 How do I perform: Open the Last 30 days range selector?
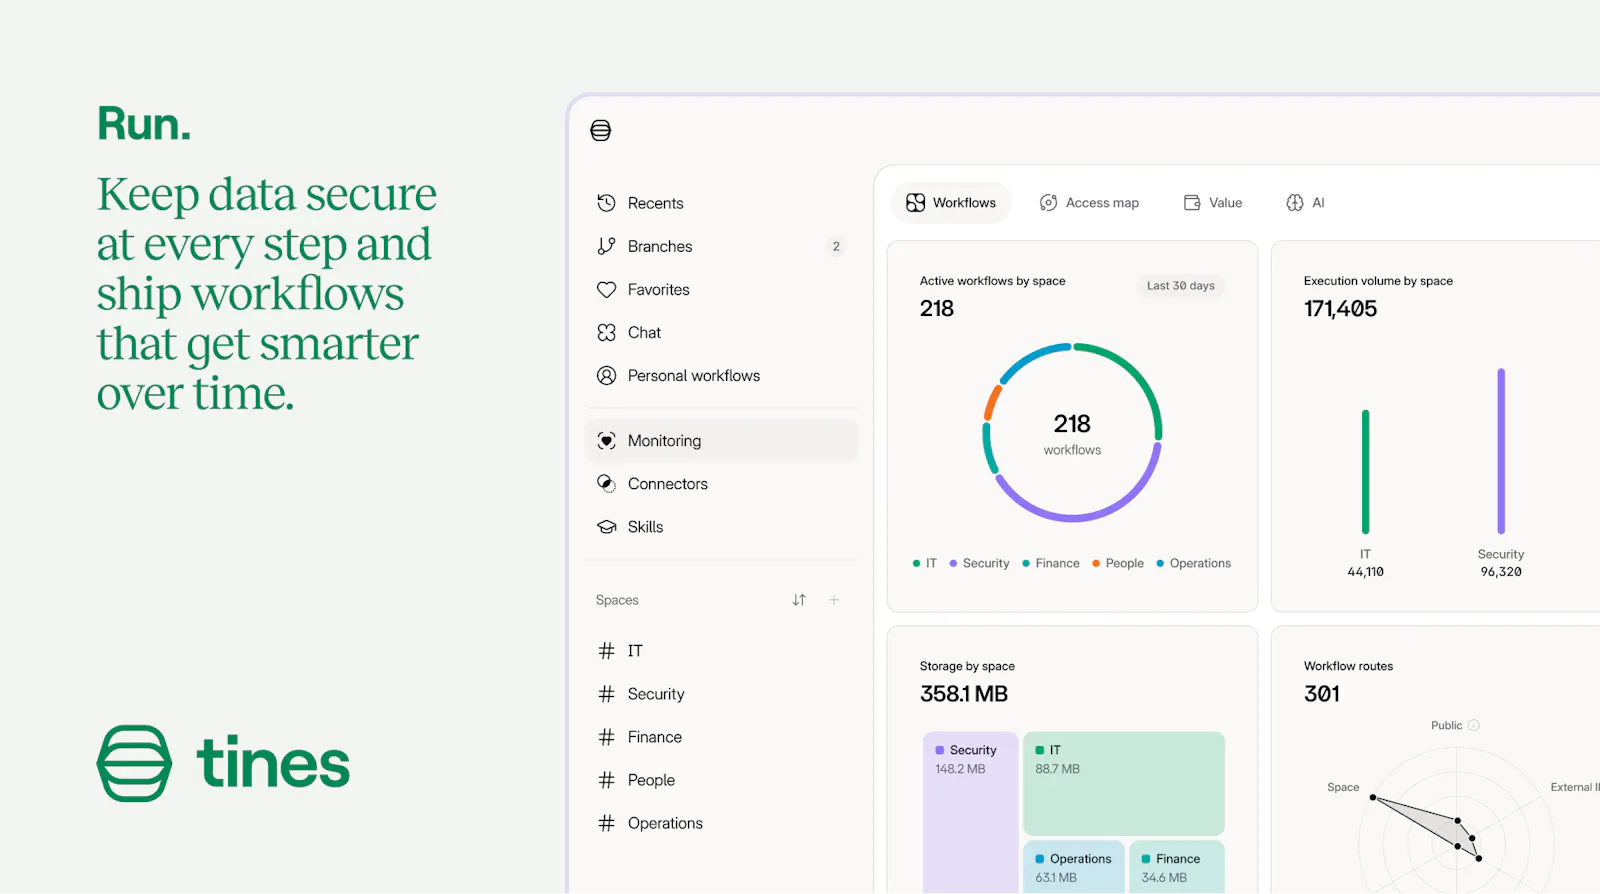coord(1181,285)
